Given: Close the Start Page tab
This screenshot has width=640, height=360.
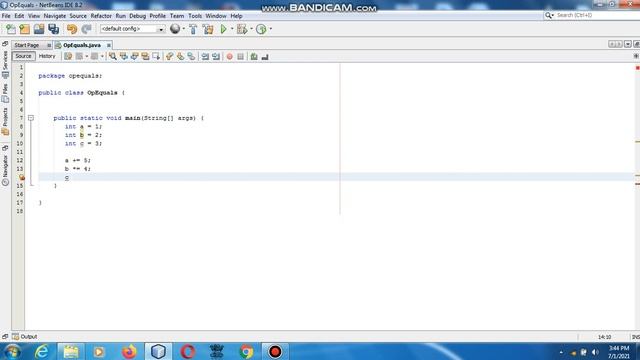Looking at the screenshot, I should click(x=49, y=45).
